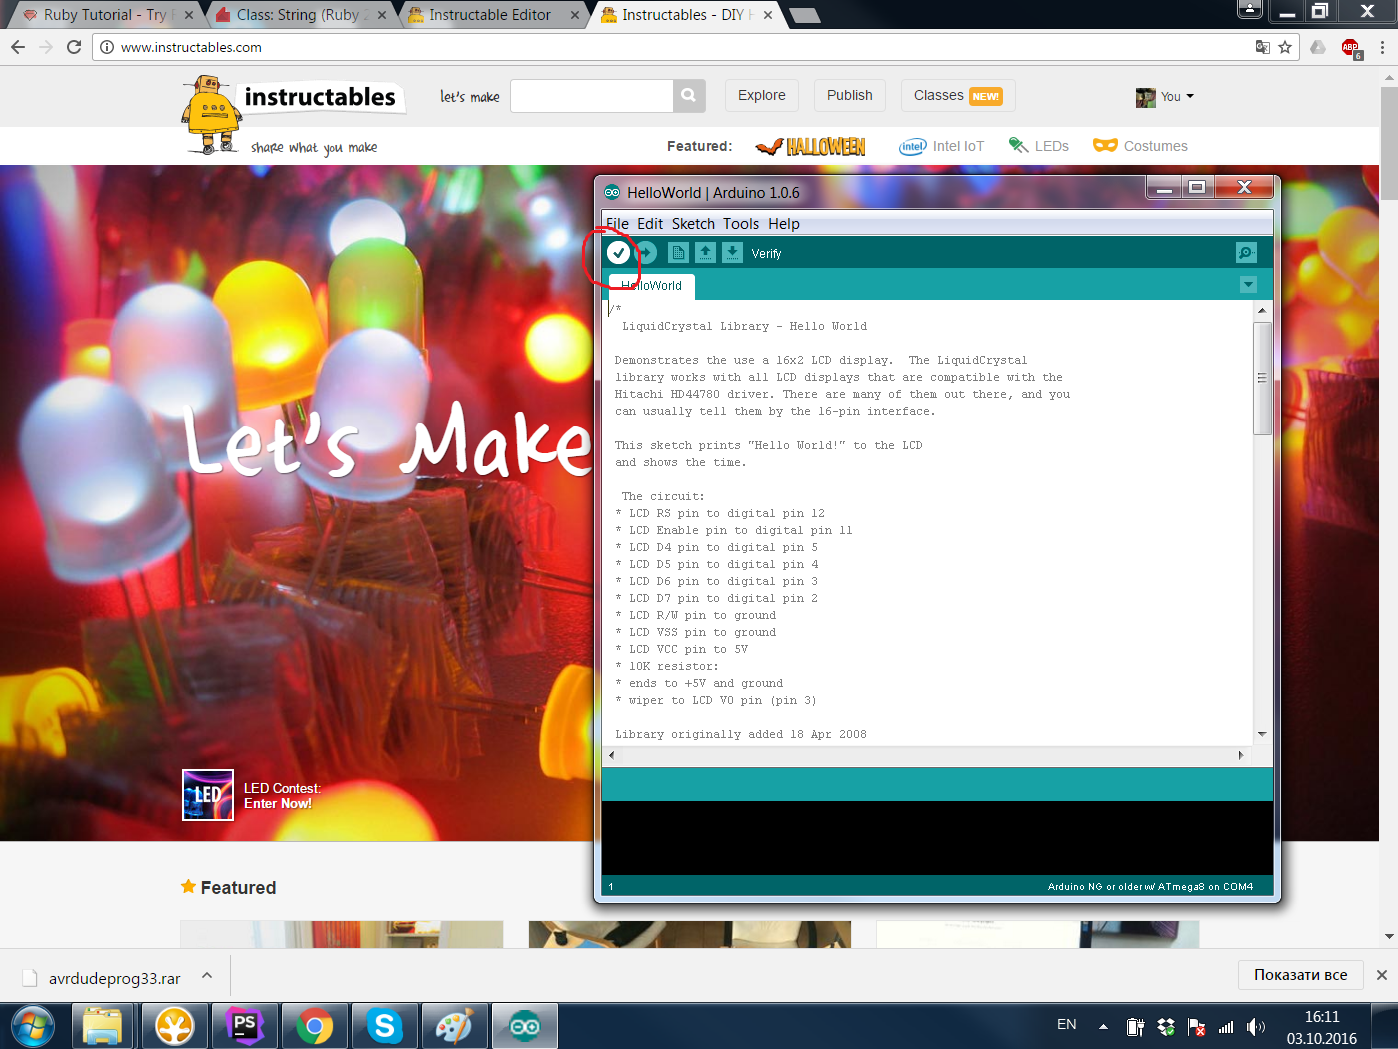Open the Arduino Sketch menu
The width and height of the screenshot is (1398, 1049).
tap(693, 224)
